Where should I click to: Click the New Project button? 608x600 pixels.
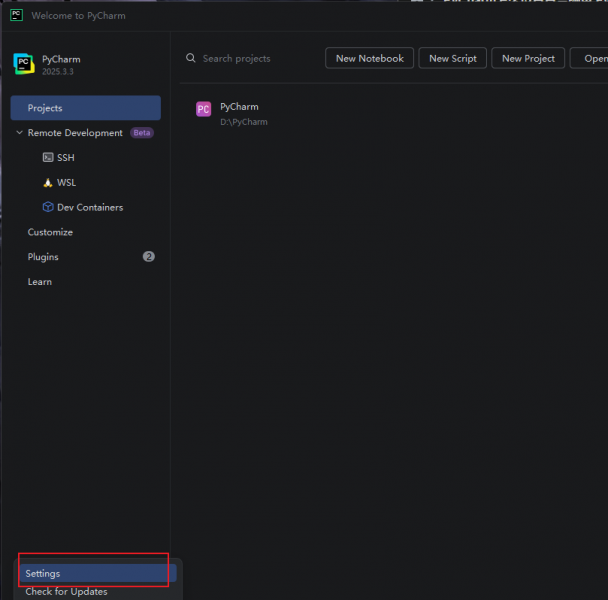[528, 58]
